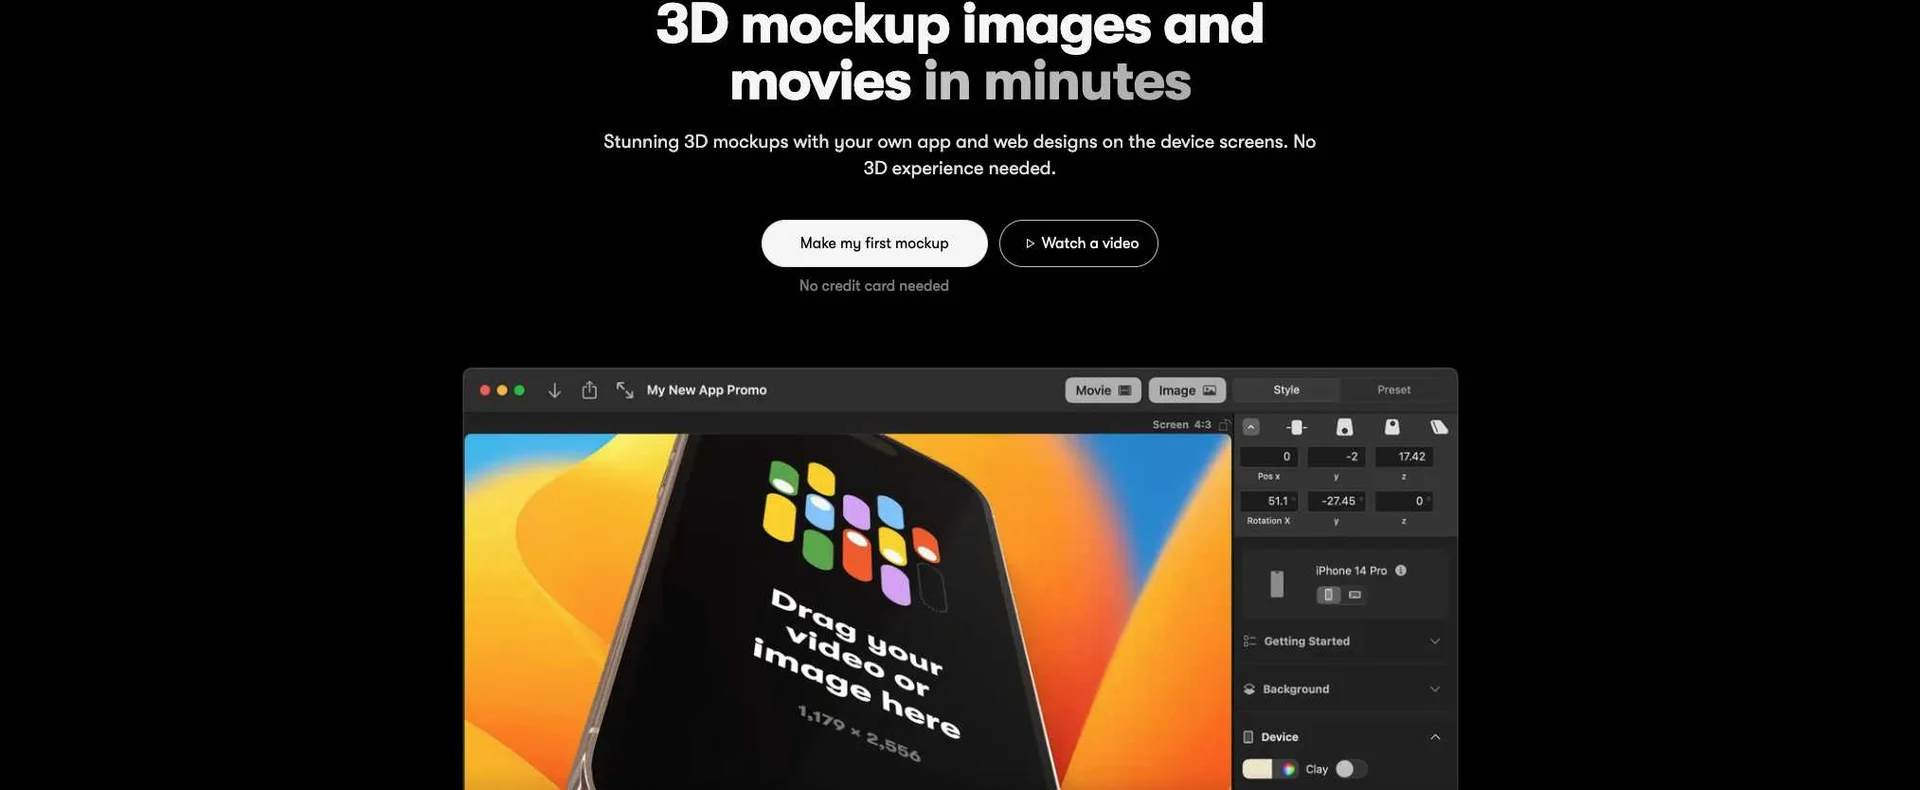The height and width of the screenshot is (790, 1920).
Task: Click the expand-arrows resize icon
Action: (625, 390)
